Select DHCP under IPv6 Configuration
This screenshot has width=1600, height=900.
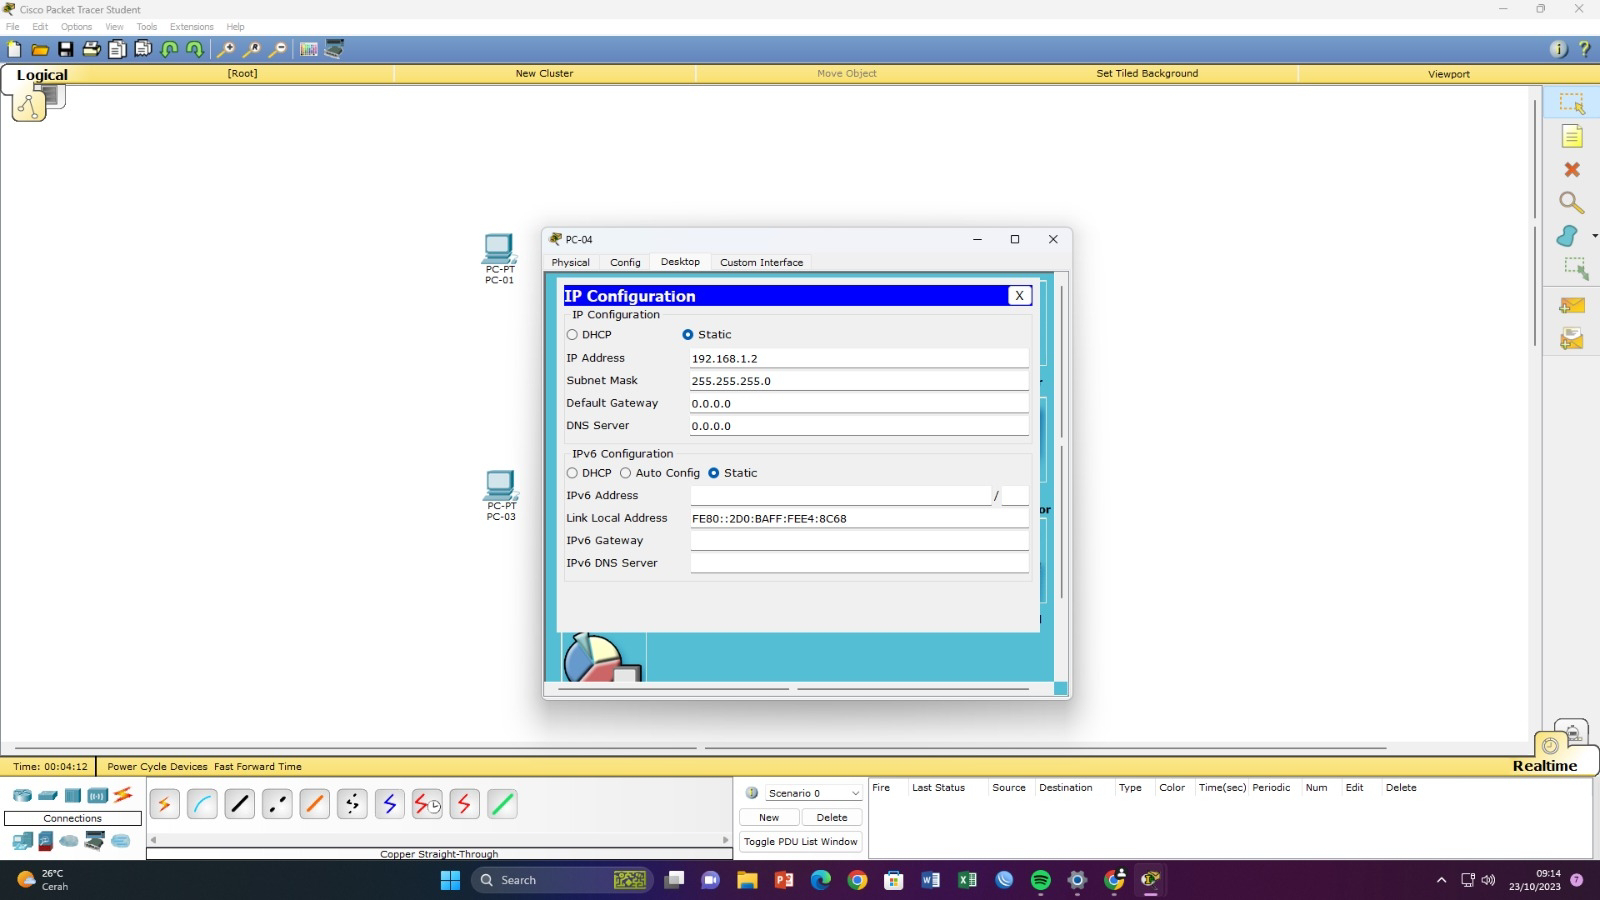pyautogui.click(x=572, y=473)
